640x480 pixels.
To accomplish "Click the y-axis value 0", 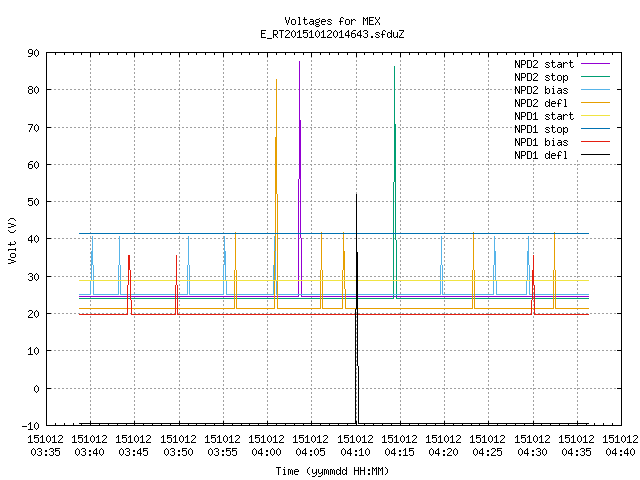I will (x=36, y=389).
